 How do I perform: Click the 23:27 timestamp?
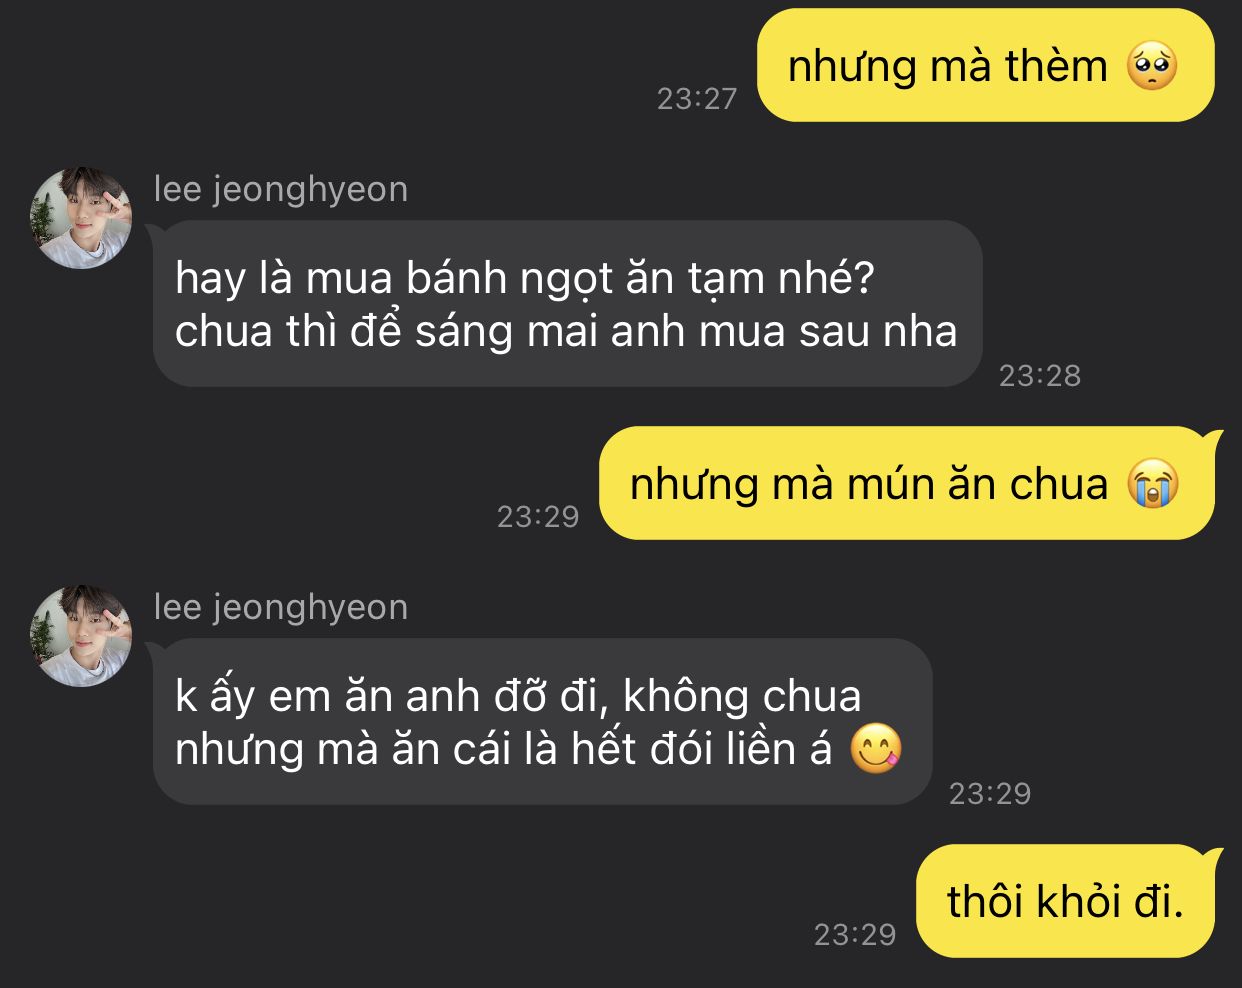point(697,98)
